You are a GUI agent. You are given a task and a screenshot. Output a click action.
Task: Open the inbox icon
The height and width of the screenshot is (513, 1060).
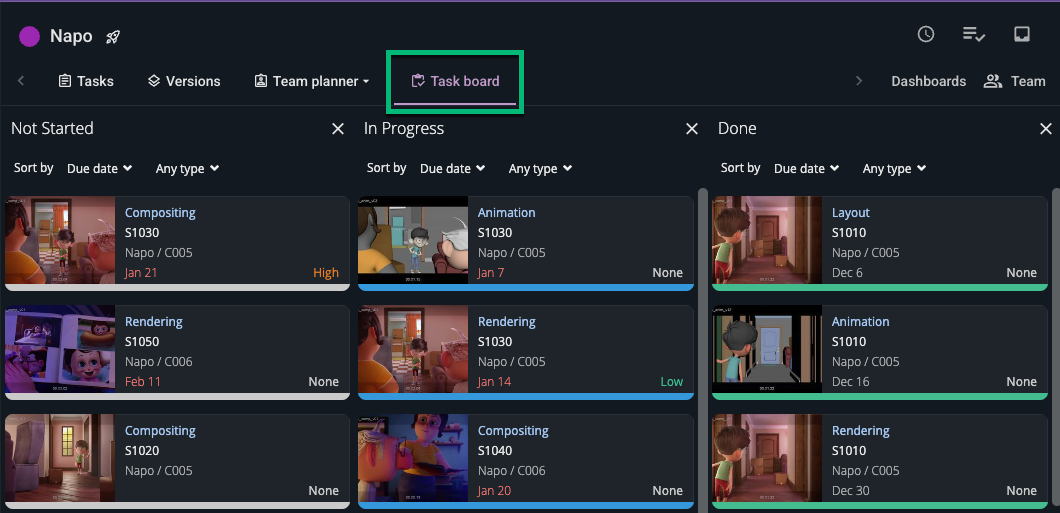1021,34
